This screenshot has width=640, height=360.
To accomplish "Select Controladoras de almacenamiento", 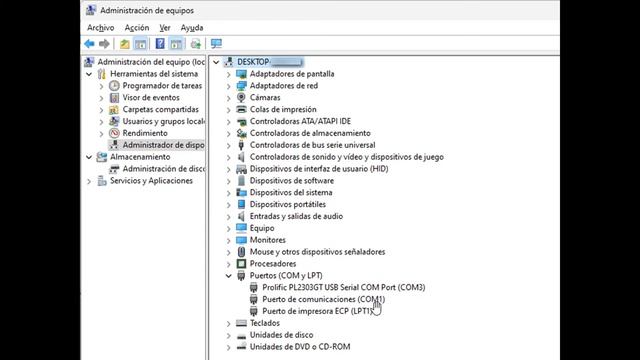I will [x=310, y=133].
